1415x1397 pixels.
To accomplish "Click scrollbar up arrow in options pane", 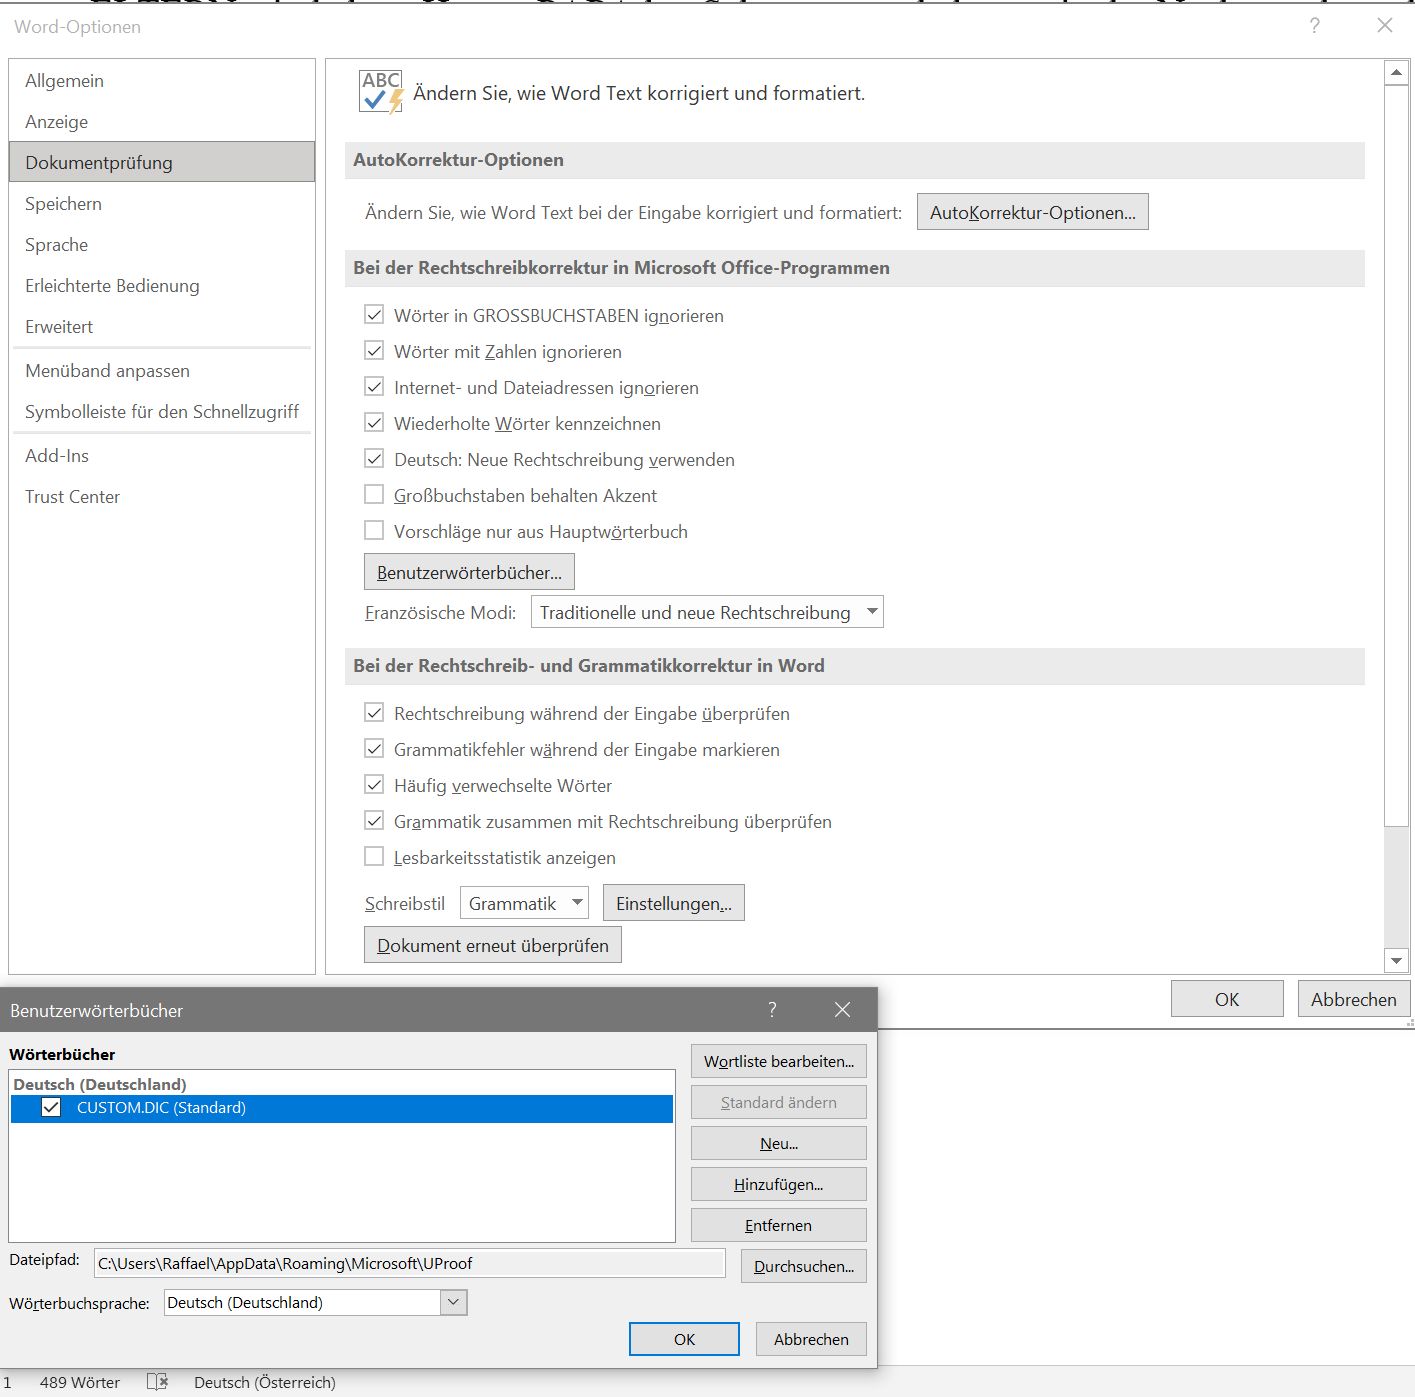I will [x=1397, y=73].
